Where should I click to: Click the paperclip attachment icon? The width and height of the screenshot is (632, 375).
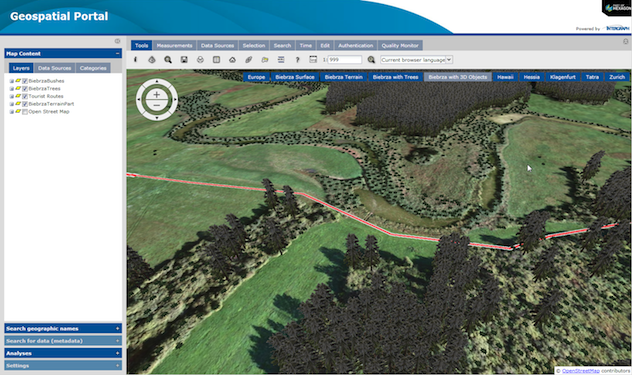[249, 60]
